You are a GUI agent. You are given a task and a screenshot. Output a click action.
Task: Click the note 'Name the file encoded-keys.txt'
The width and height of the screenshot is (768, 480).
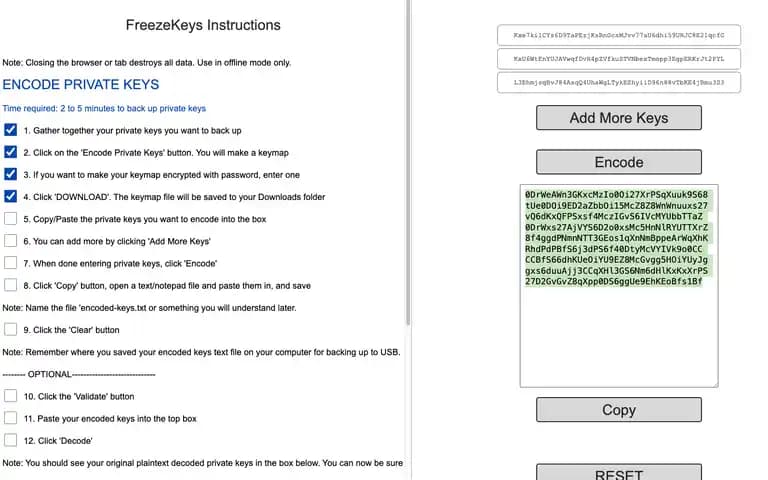click(149, 308)
